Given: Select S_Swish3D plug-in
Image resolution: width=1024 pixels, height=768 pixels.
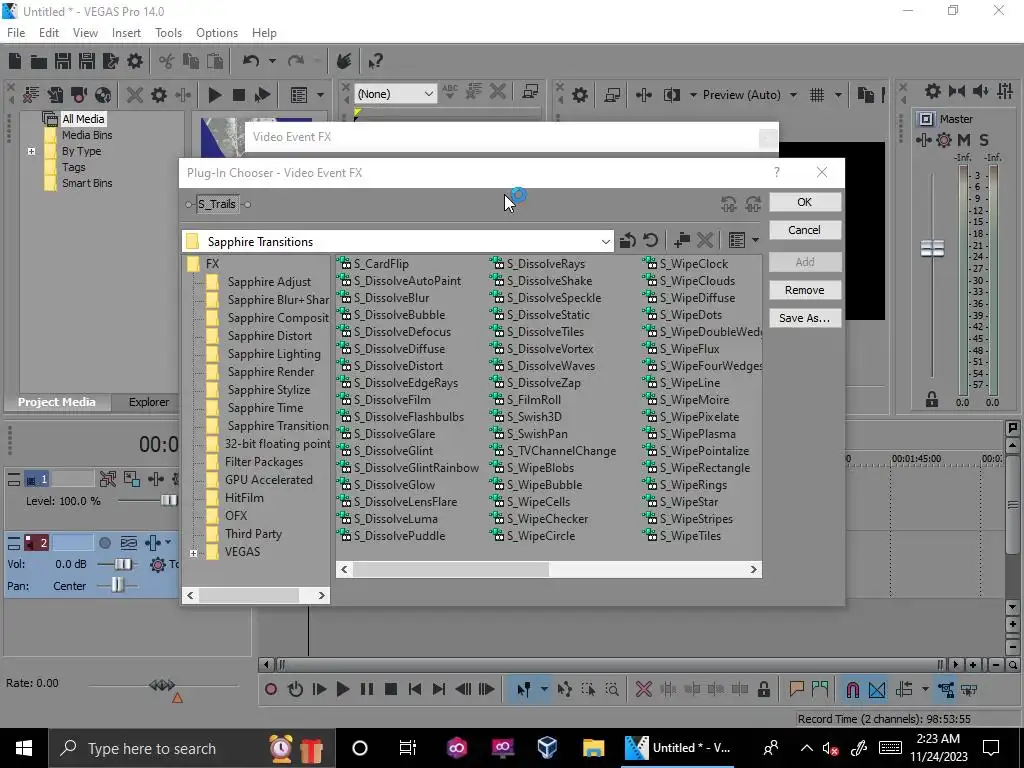Looking at the screenshot, I should 534,417.
